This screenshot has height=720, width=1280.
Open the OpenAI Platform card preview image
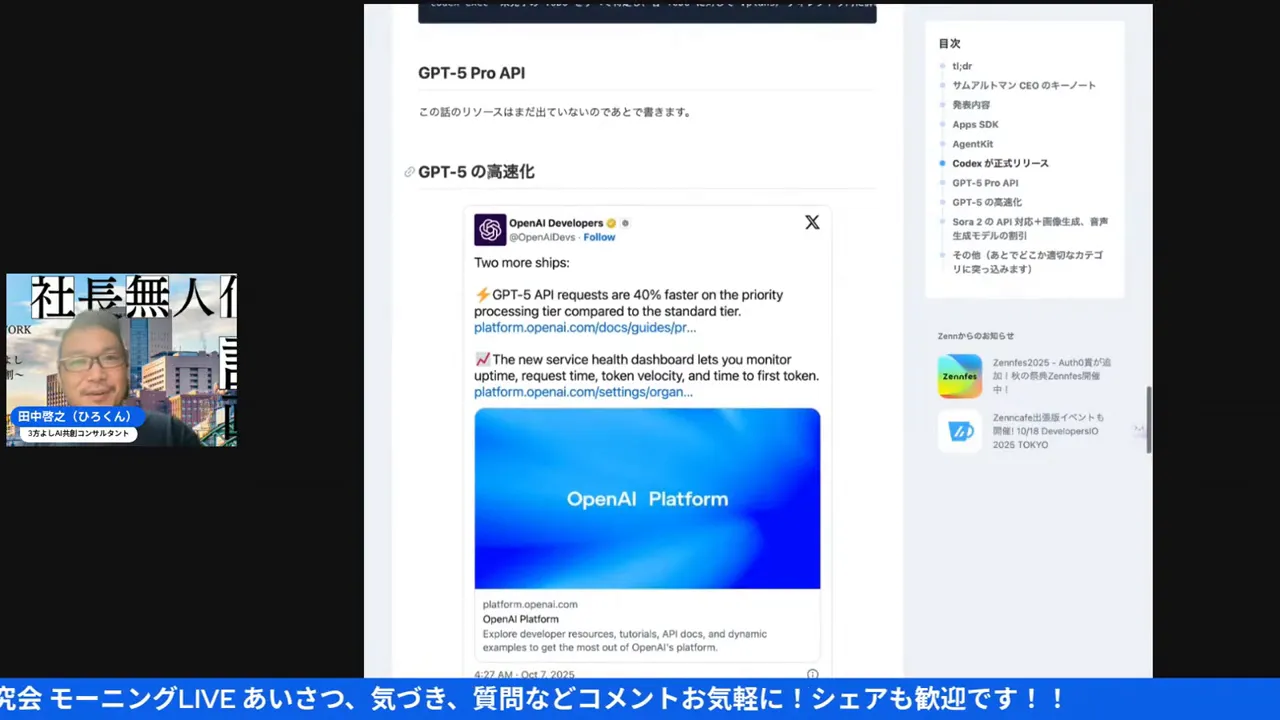coord(647,498)
